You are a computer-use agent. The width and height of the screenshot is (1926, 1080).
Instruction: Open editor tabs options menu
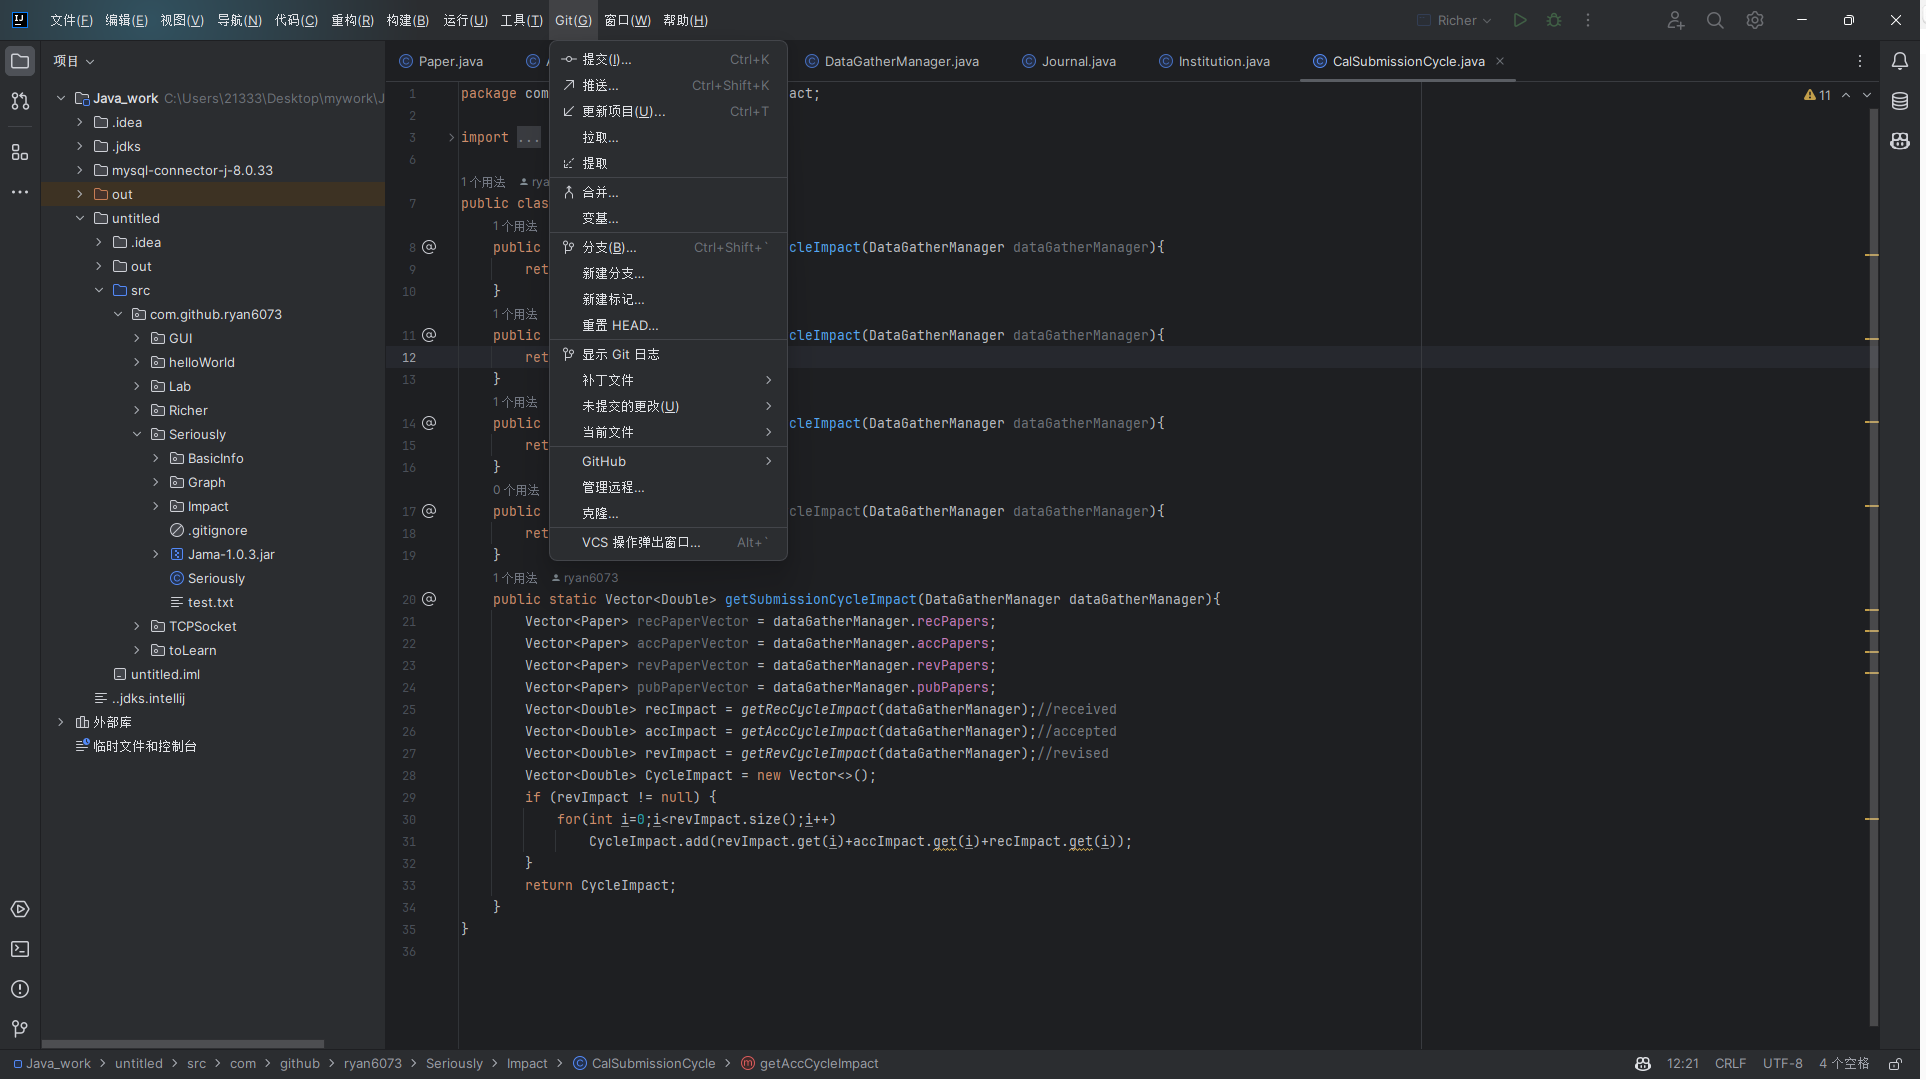[x=1860, y=61]
